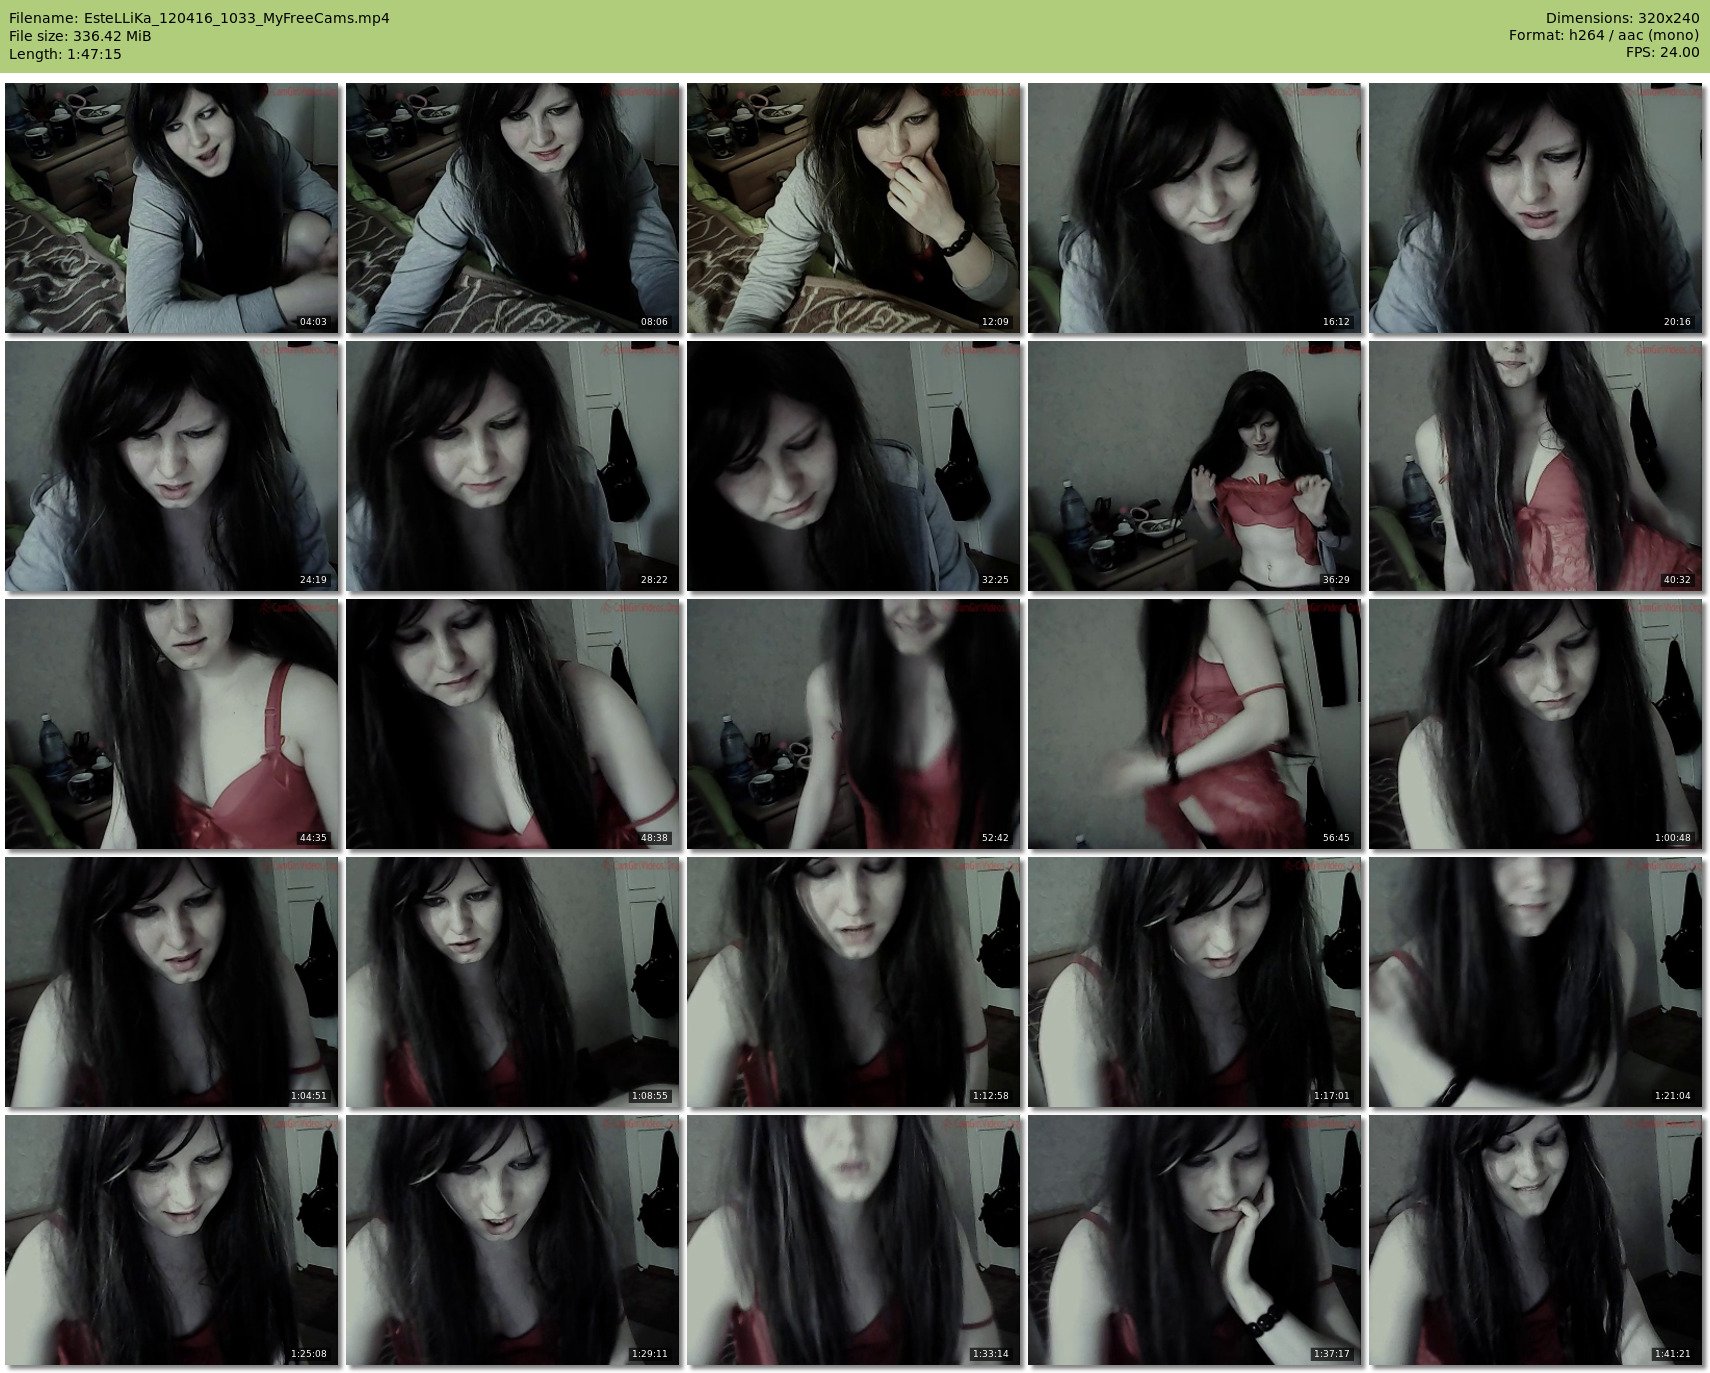Pick the frame at 1:00:48
The height and width of the screenshot is (1373, 1710).
tap(1535, 724)
